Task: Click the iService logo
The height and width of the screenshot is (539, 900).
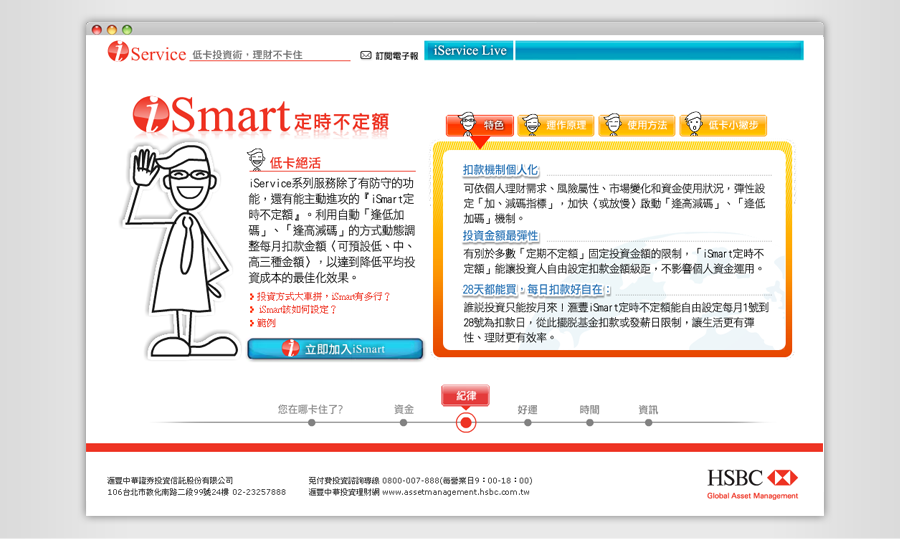Action: (147, 52)
